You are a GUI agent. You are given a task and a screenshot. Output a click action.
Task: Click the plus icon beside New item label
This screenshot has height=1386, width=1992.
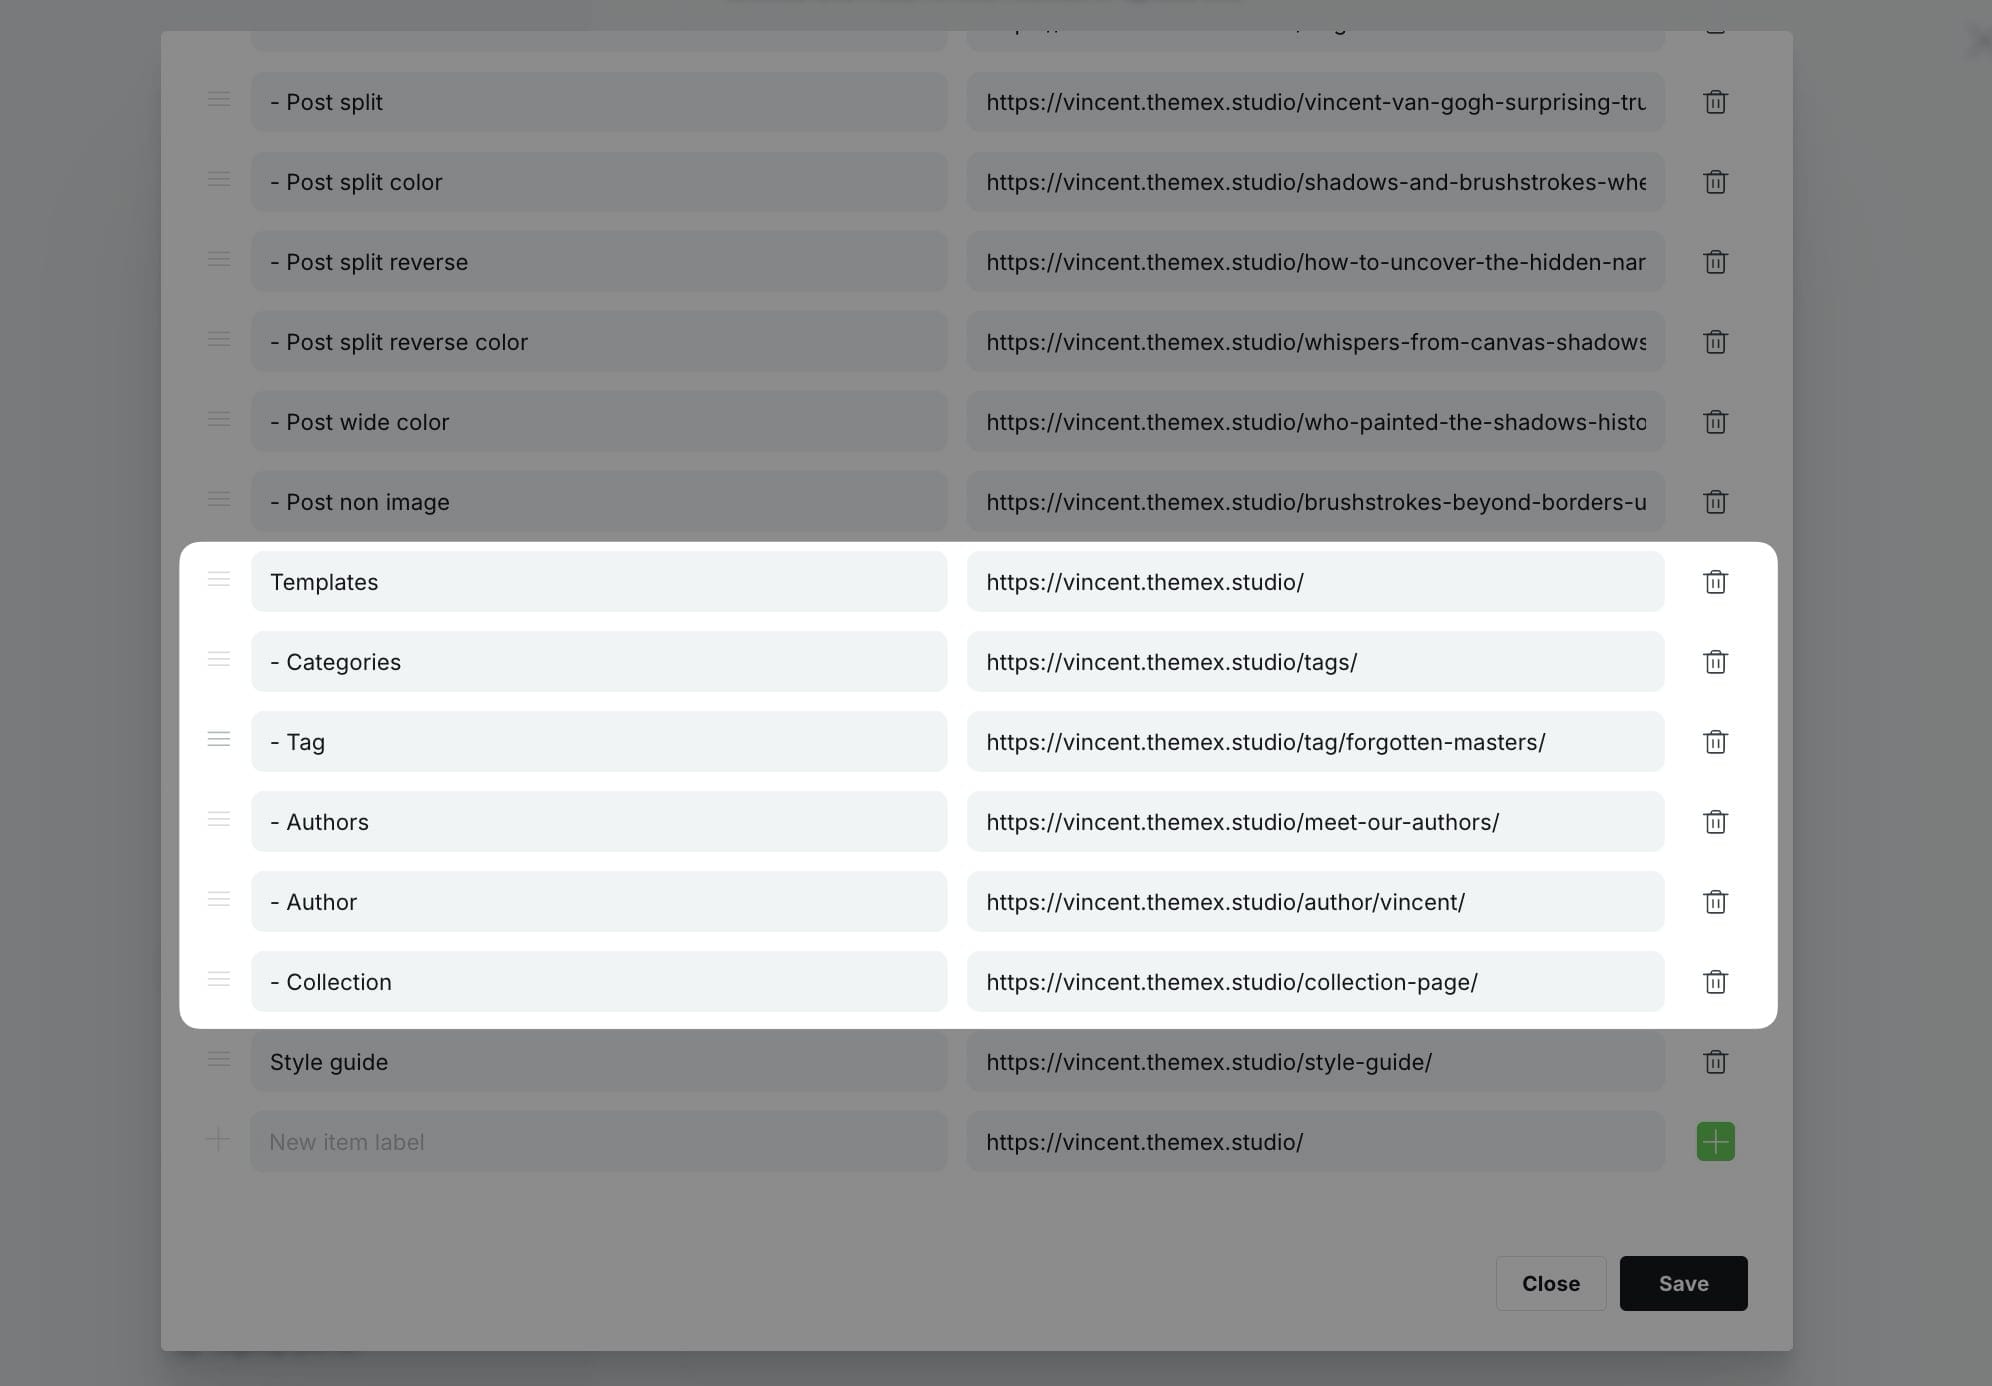click(218, 1138)
